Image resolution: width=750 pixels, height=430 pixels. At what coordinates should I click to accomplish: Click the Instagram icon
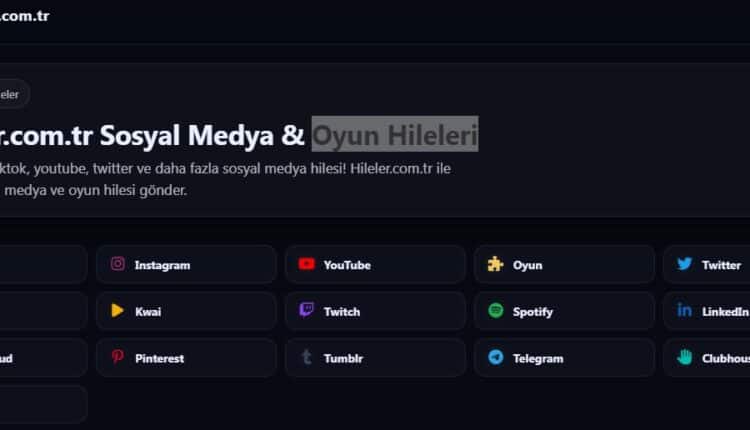pyautogui.click(x=118, y=265)
